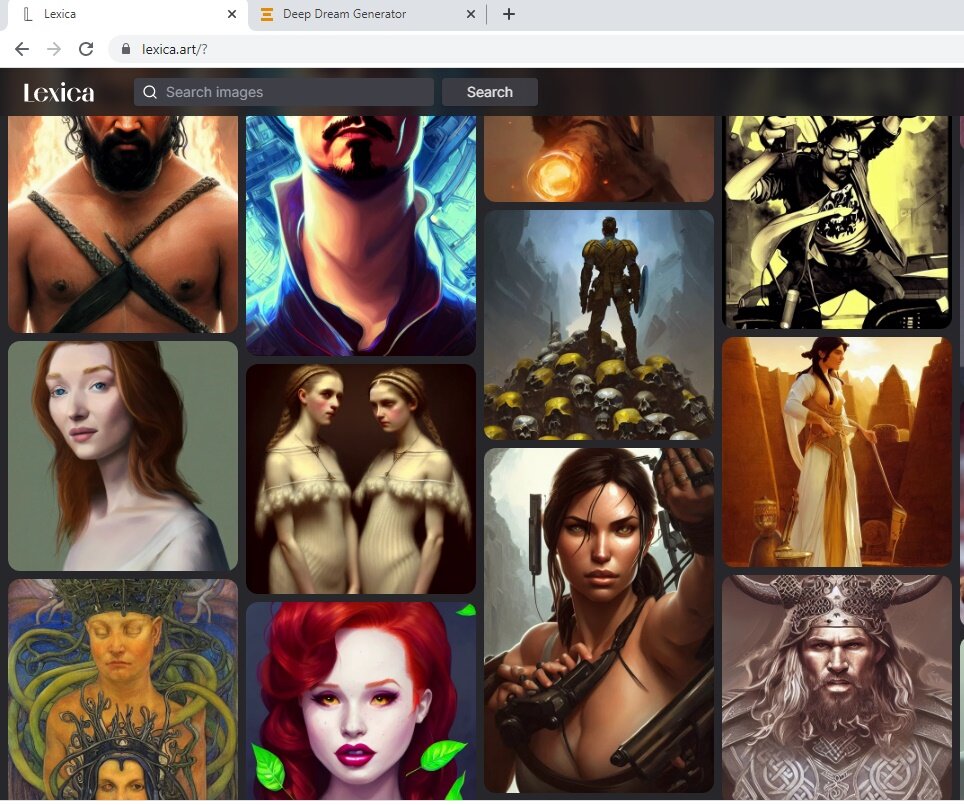Open the yellow comic-style man with glasses image

837,222
